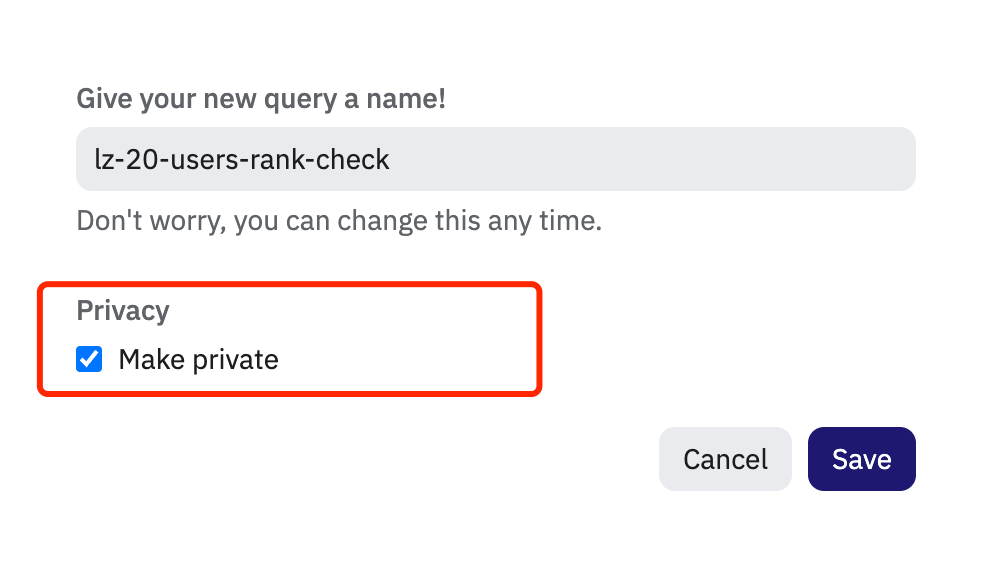Click the gray Cancel button
The height and width of the screenshot is (564, 988).
[725, 459]
